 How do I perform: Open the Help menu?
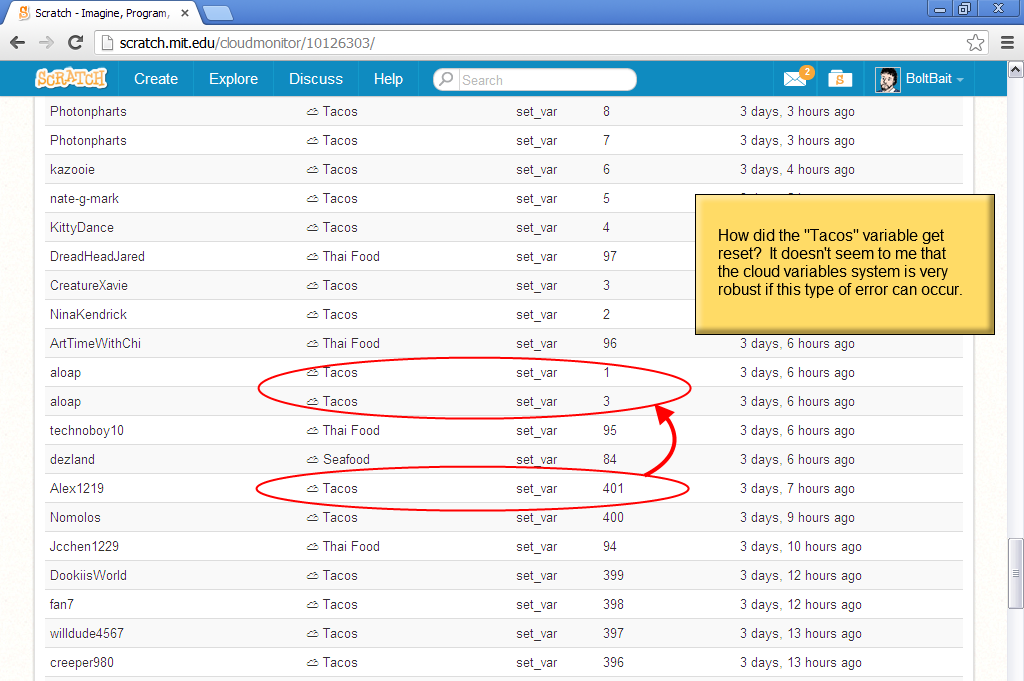click(x=388, y=79)
